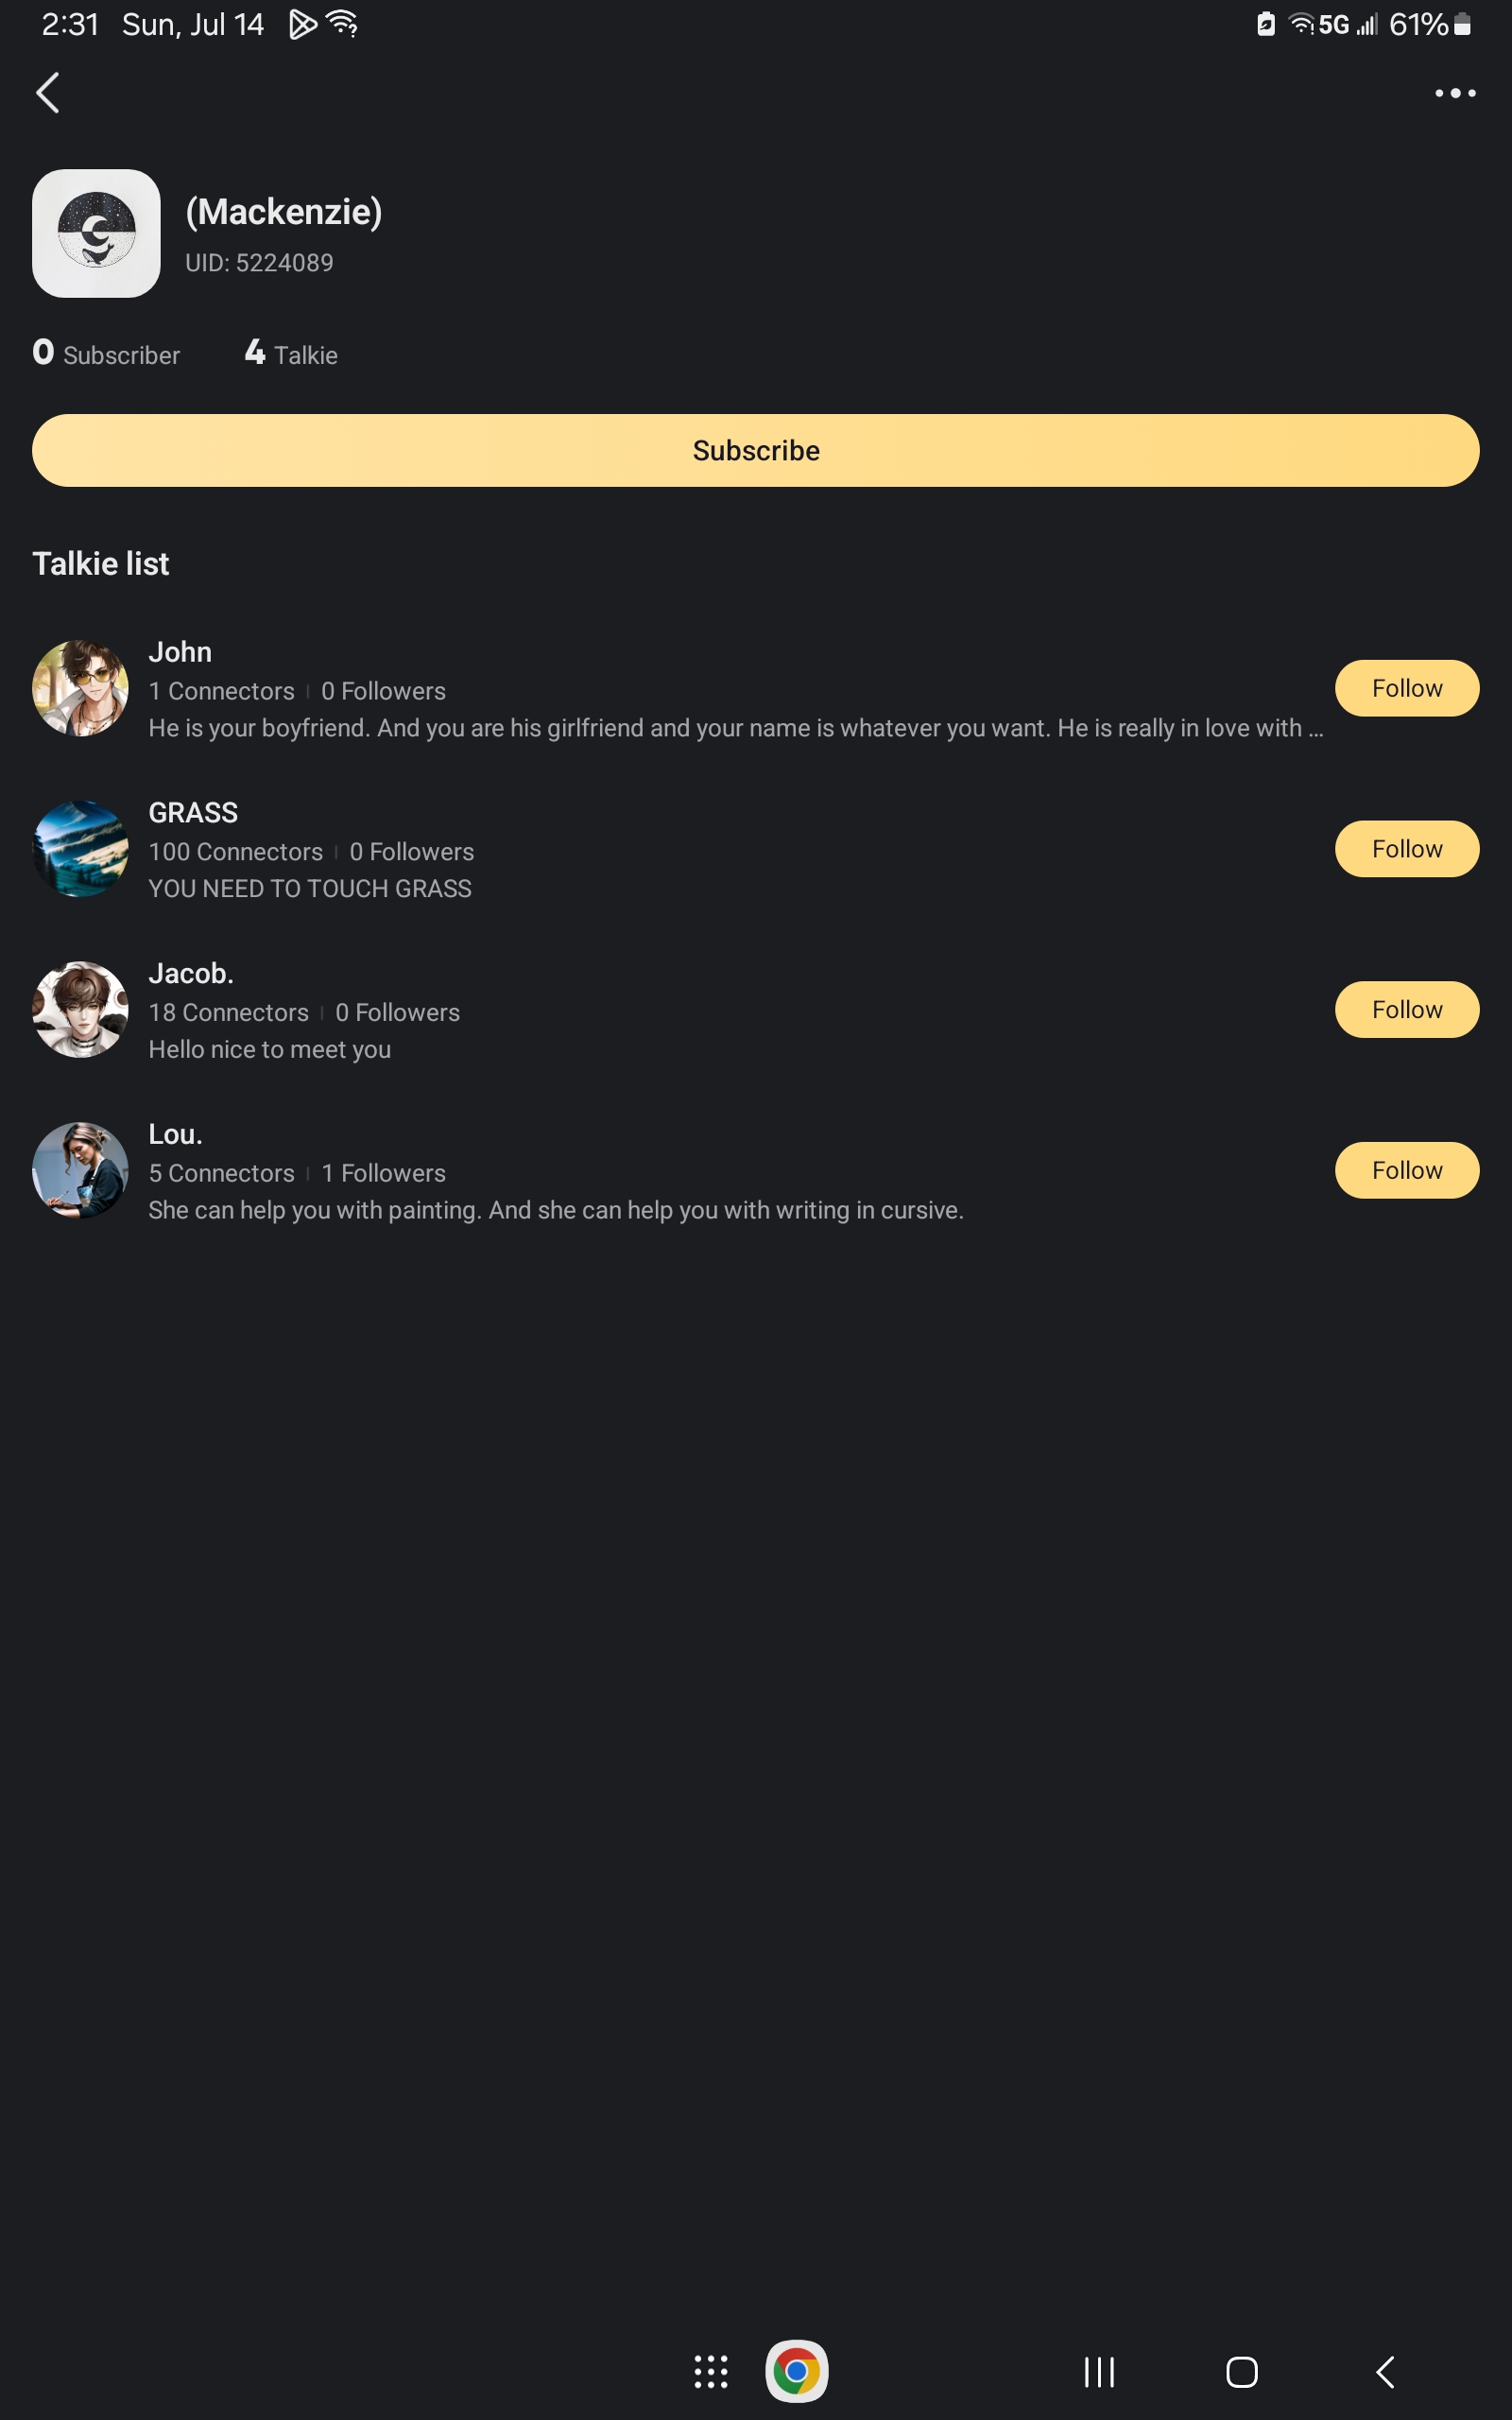Open Lou's avatar picture
Screen dimensions: 1512x2420
tap(80, 1170)
